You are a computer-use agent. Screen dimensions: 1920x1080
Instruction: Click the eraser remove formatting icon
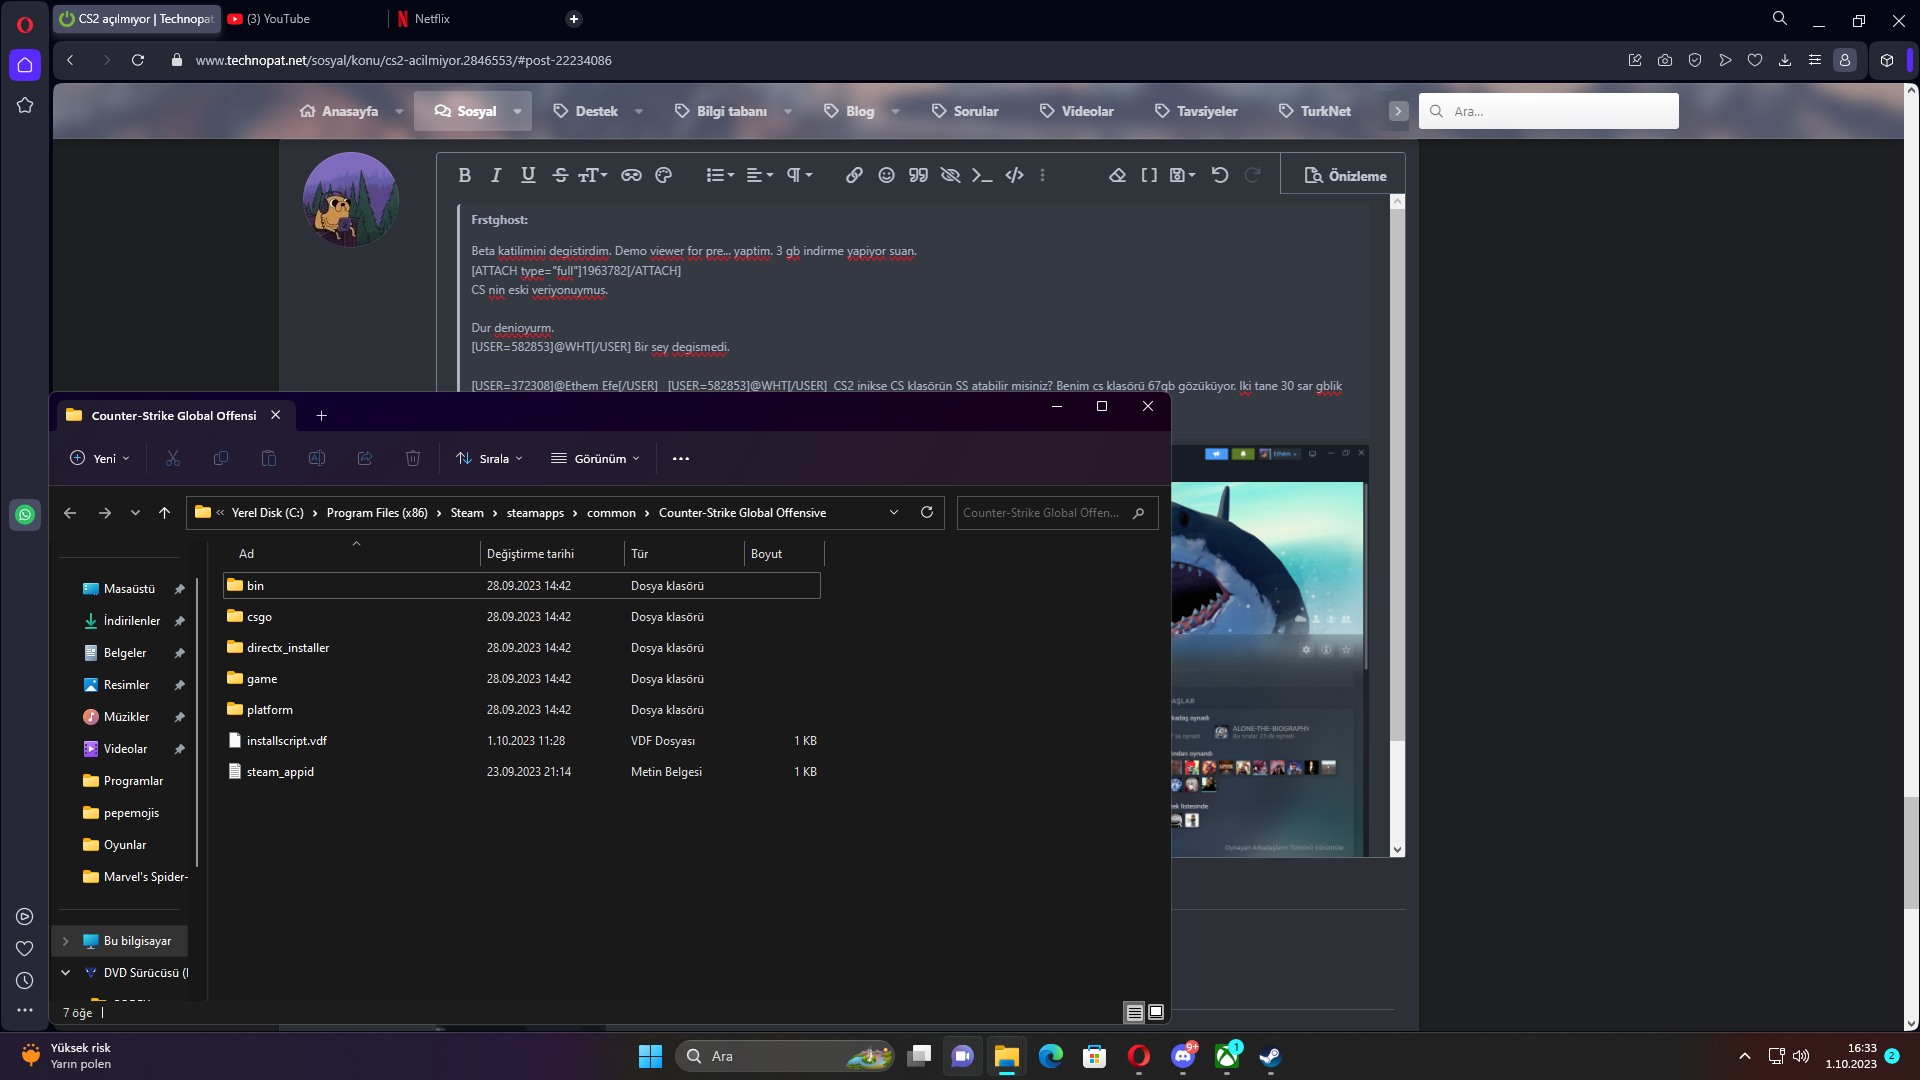pos(1117,175)
